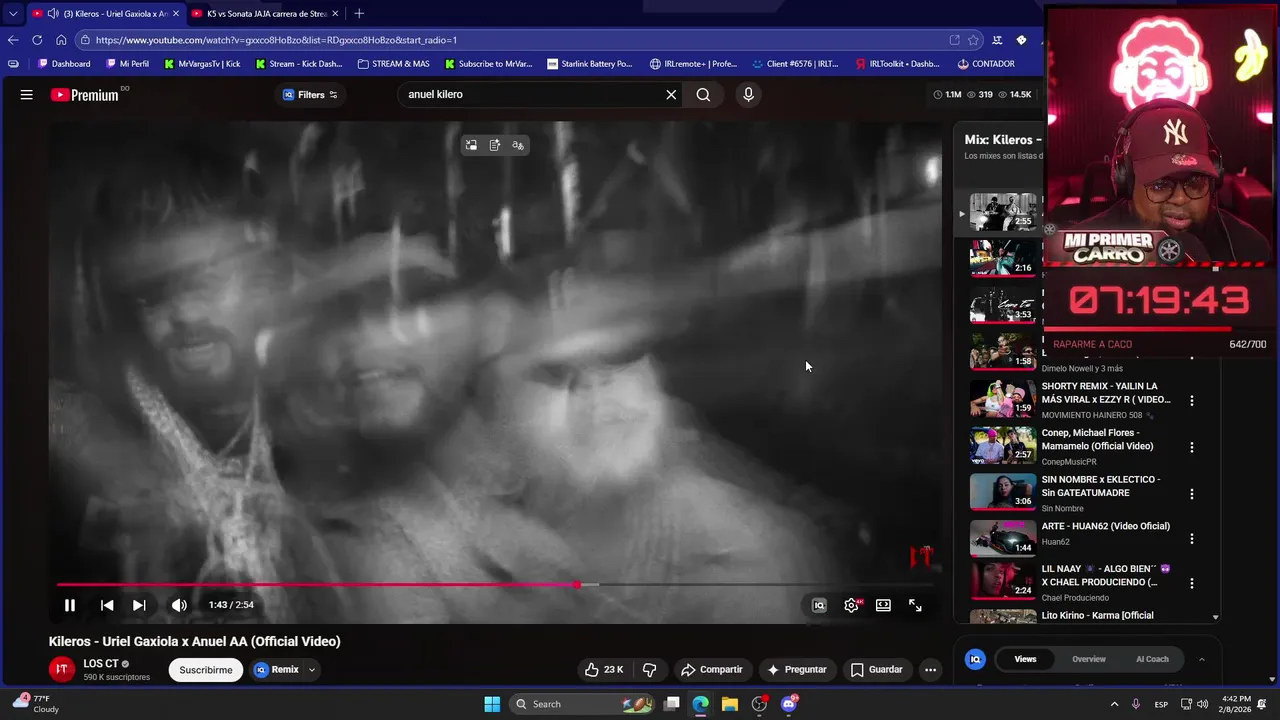This screenshot has height=720, width=1280.
Task: Open options for ARTE - HUAN62 video
Action: click(x=1191, y=539)
